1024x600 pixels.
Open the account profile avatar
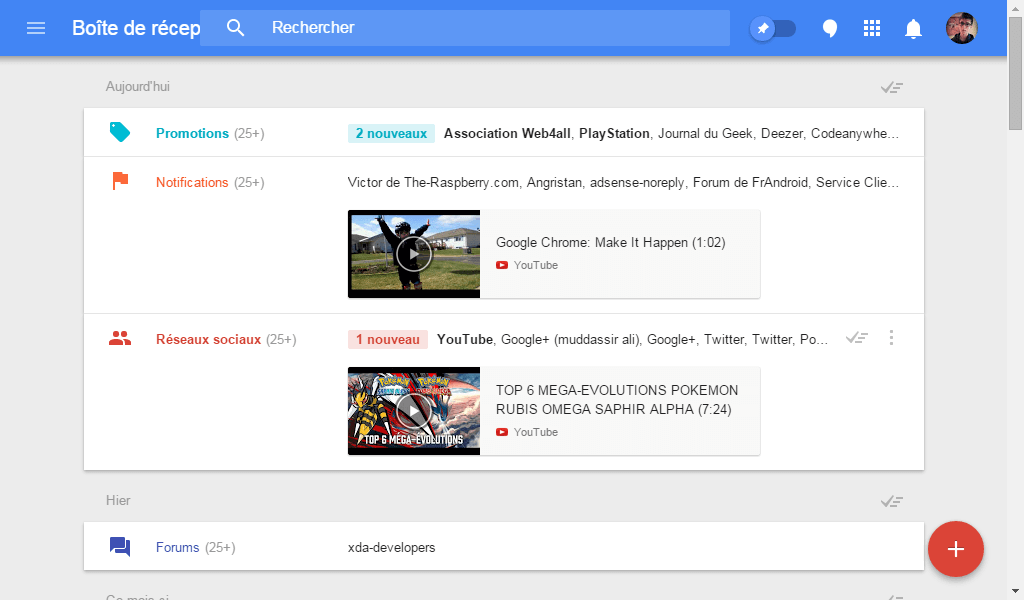(x=961, y=28)
